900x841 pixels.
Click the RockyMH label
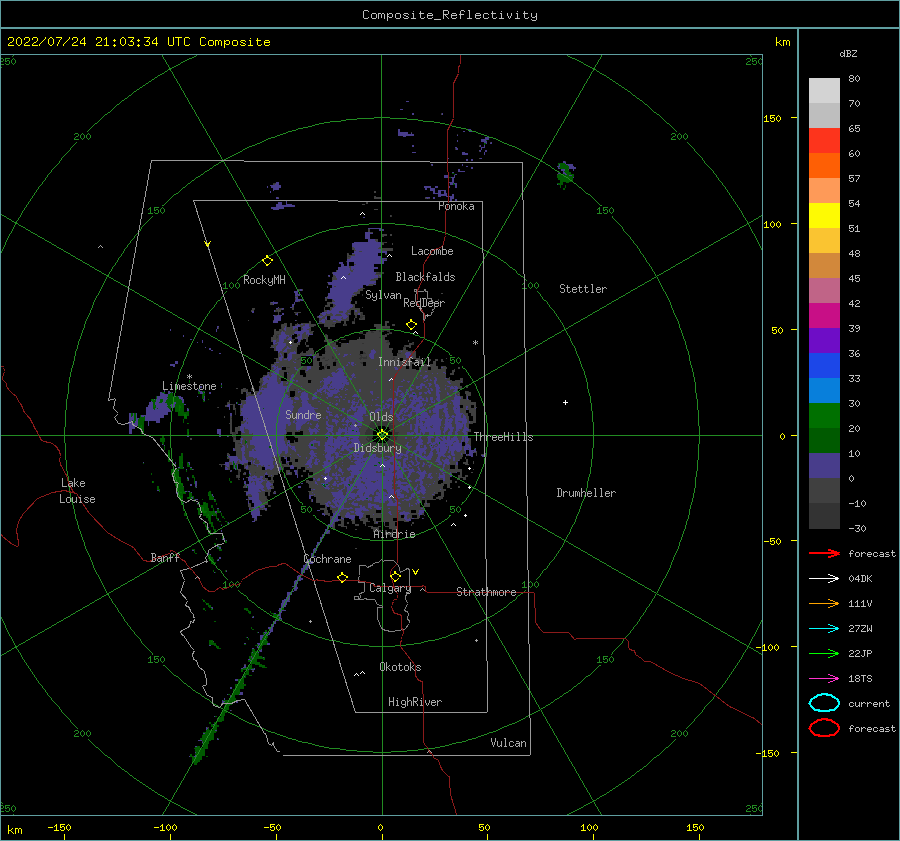coord(264,280)
